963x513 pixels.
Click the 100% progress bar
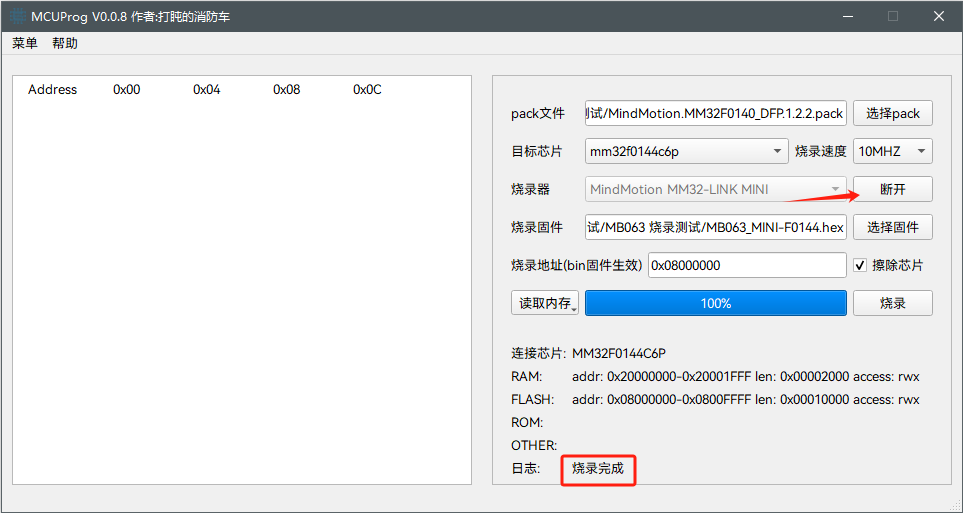[716, 304]
